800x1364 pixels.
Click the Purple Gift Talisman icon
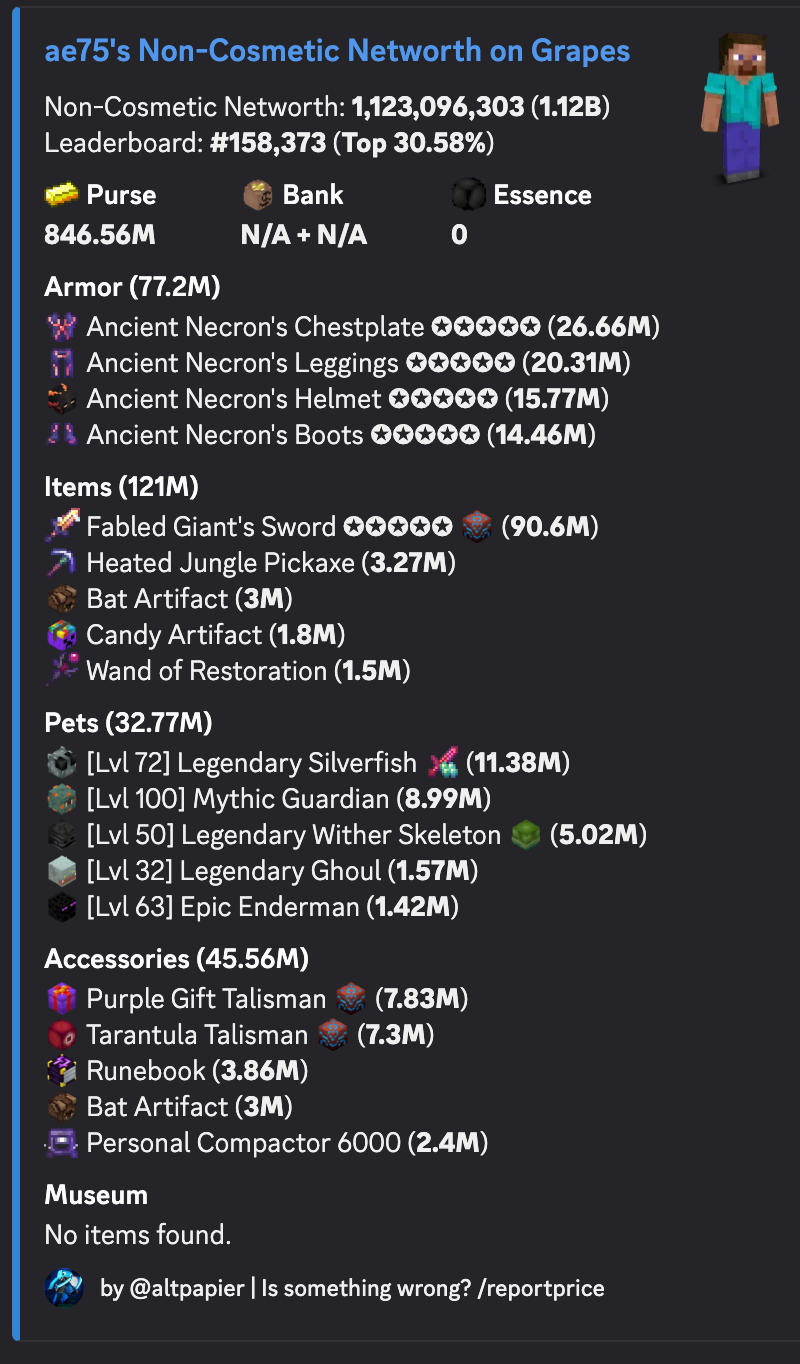[62, 999]
